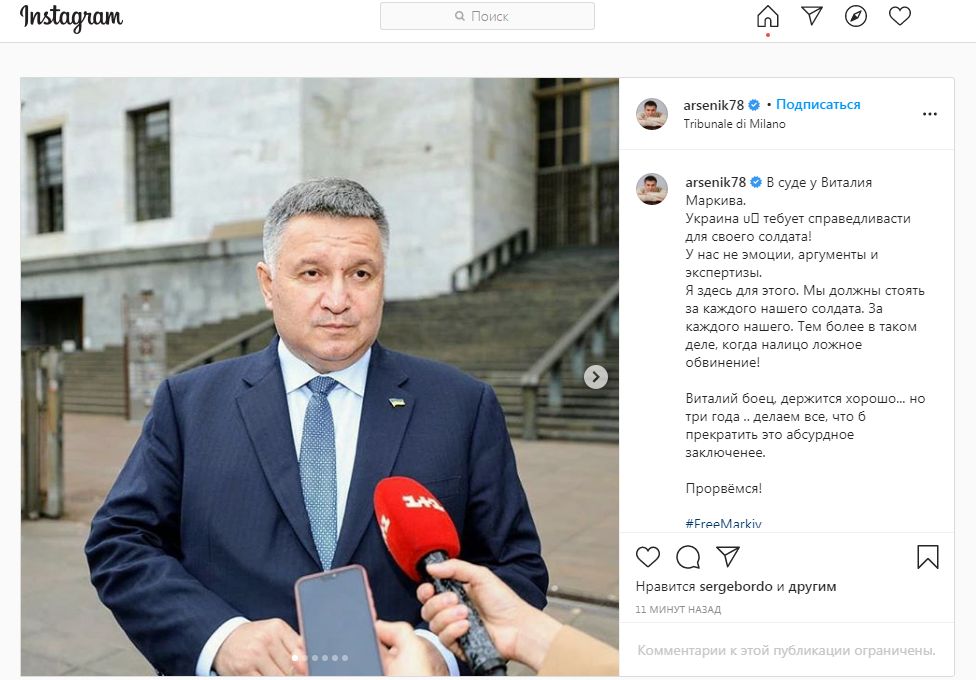Focus the Поиск search field

487,16
